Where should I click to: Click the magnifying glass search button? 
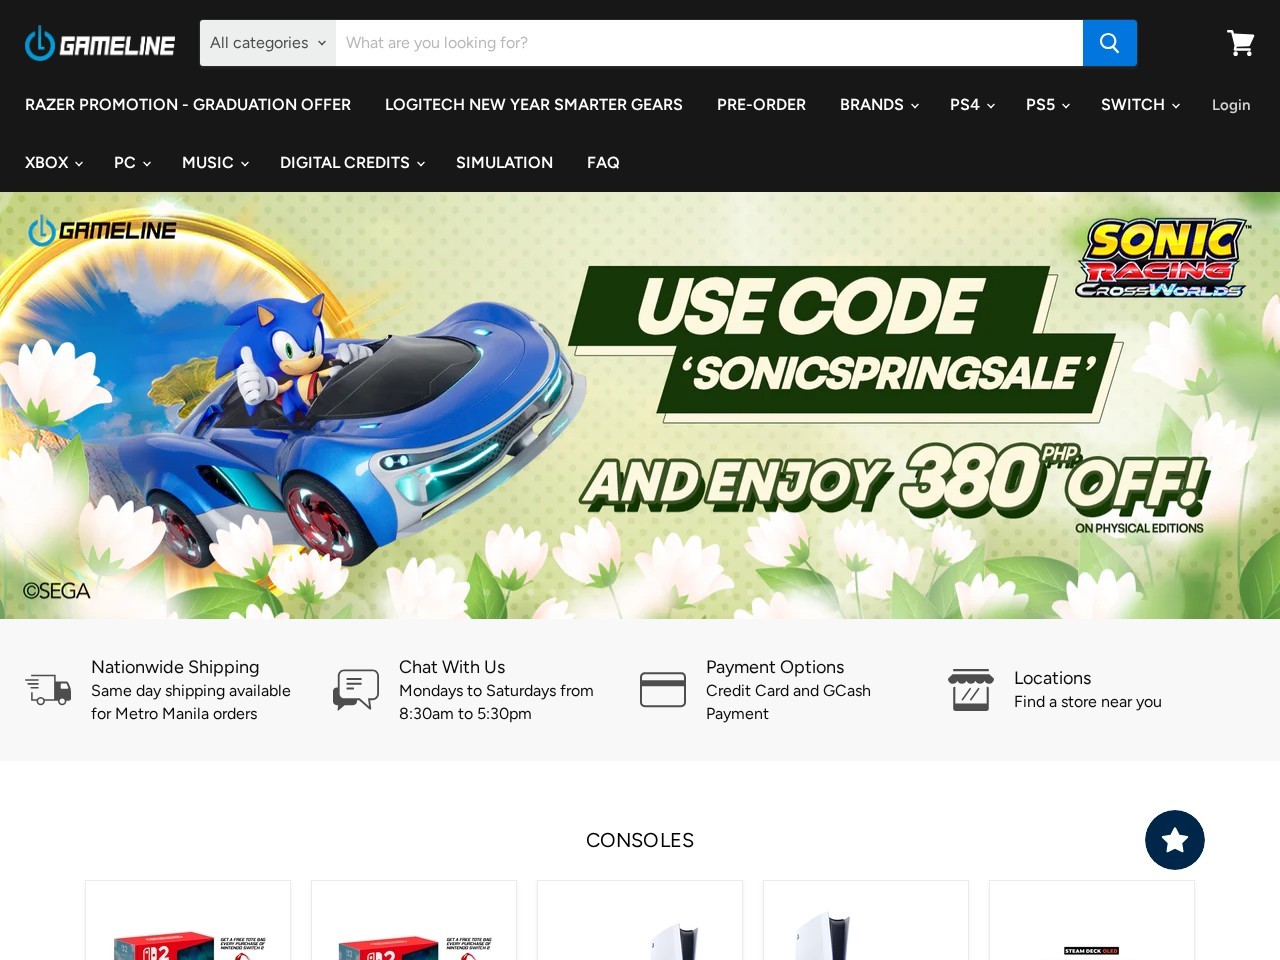click(1109, 43)
